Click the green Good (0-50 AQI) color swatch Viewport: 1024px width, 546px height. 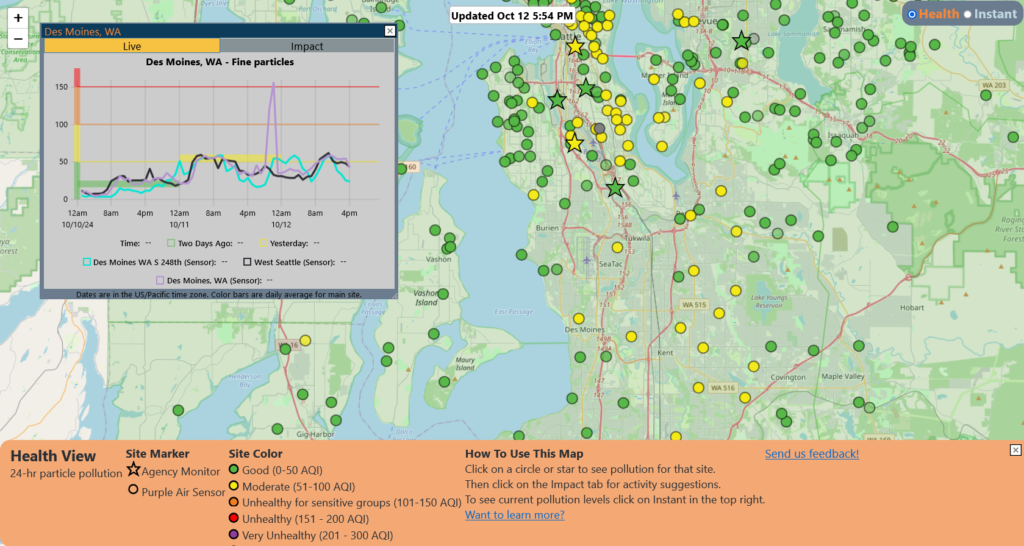tap(234, 469)
